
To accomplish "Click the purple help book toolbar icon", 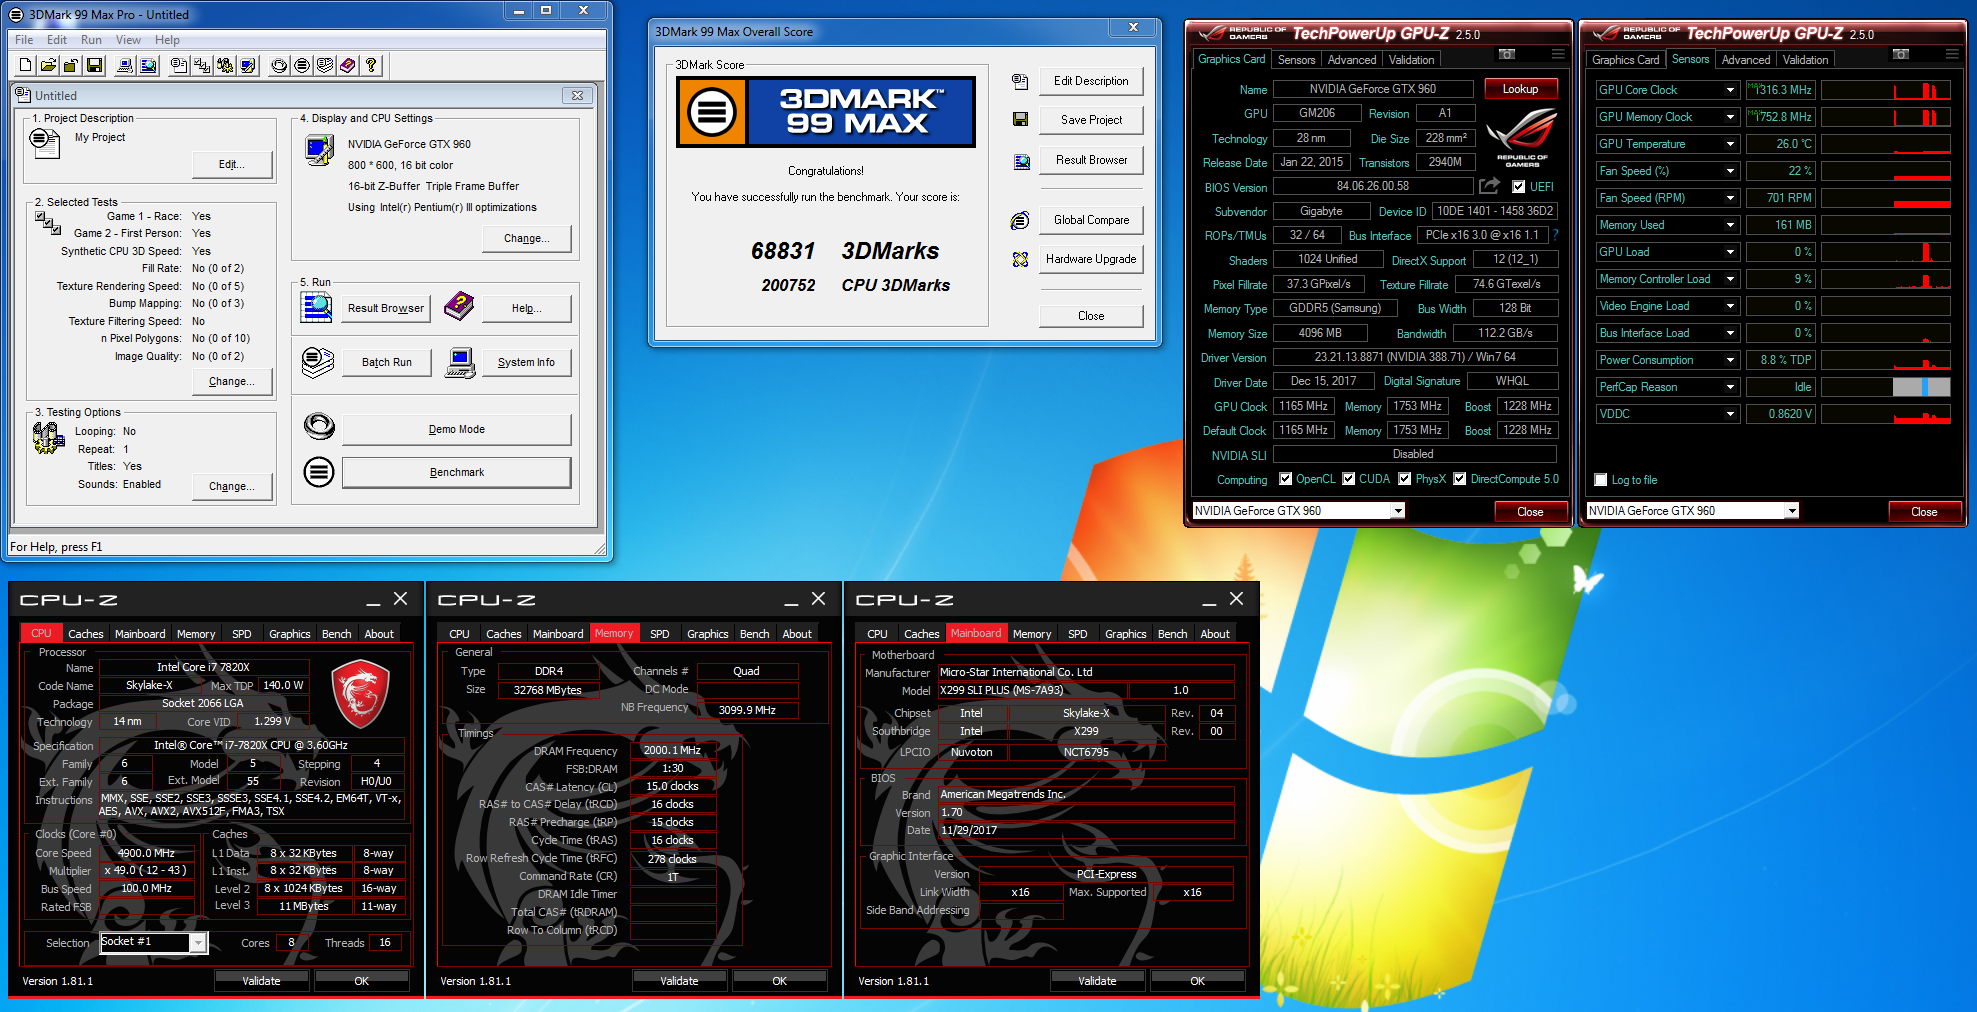I will (348, 65).
